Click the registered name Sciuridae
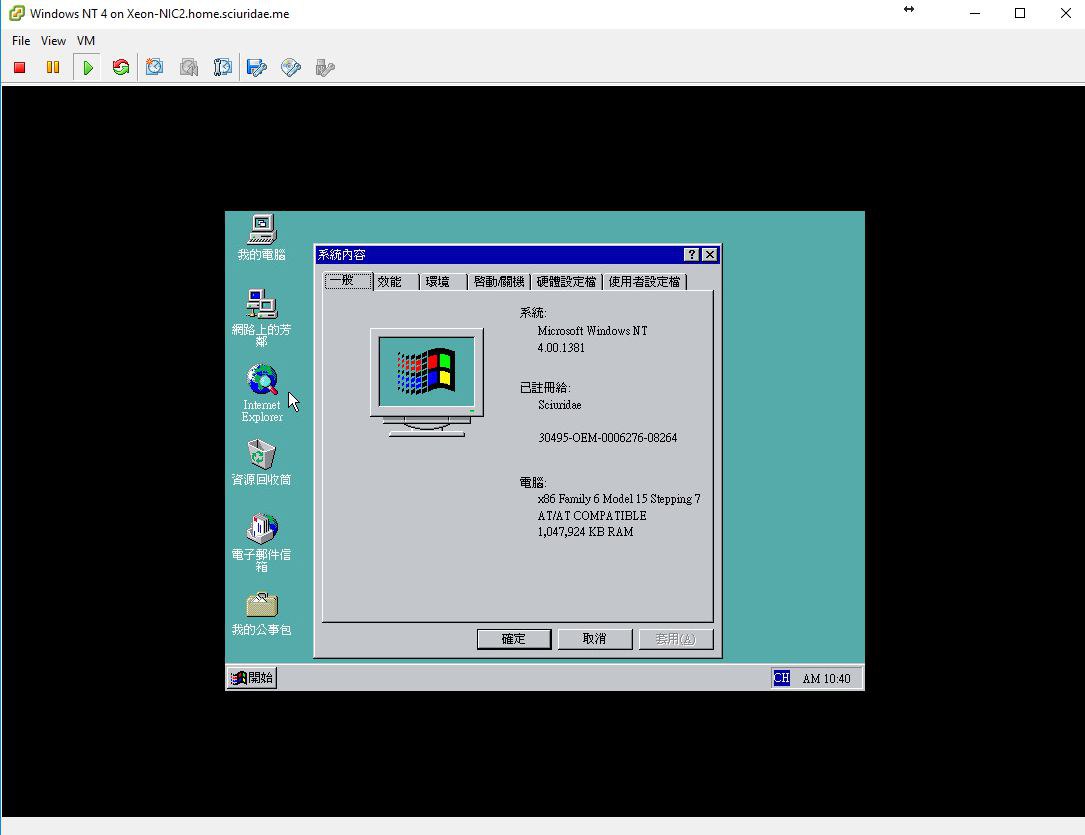The image size is (1085, 835). (560, 405)
